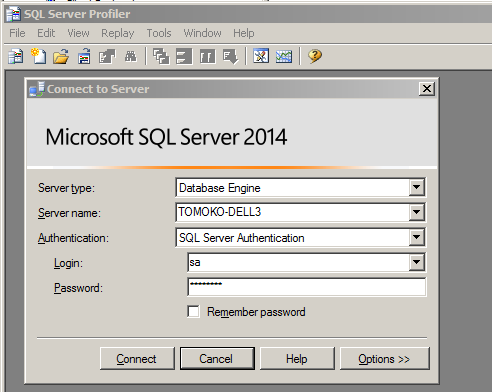The height and width of the screenshot is (392, 492).
Task: Launch Database Engine Tuning Advisor icon
Action: coord(261,56)
